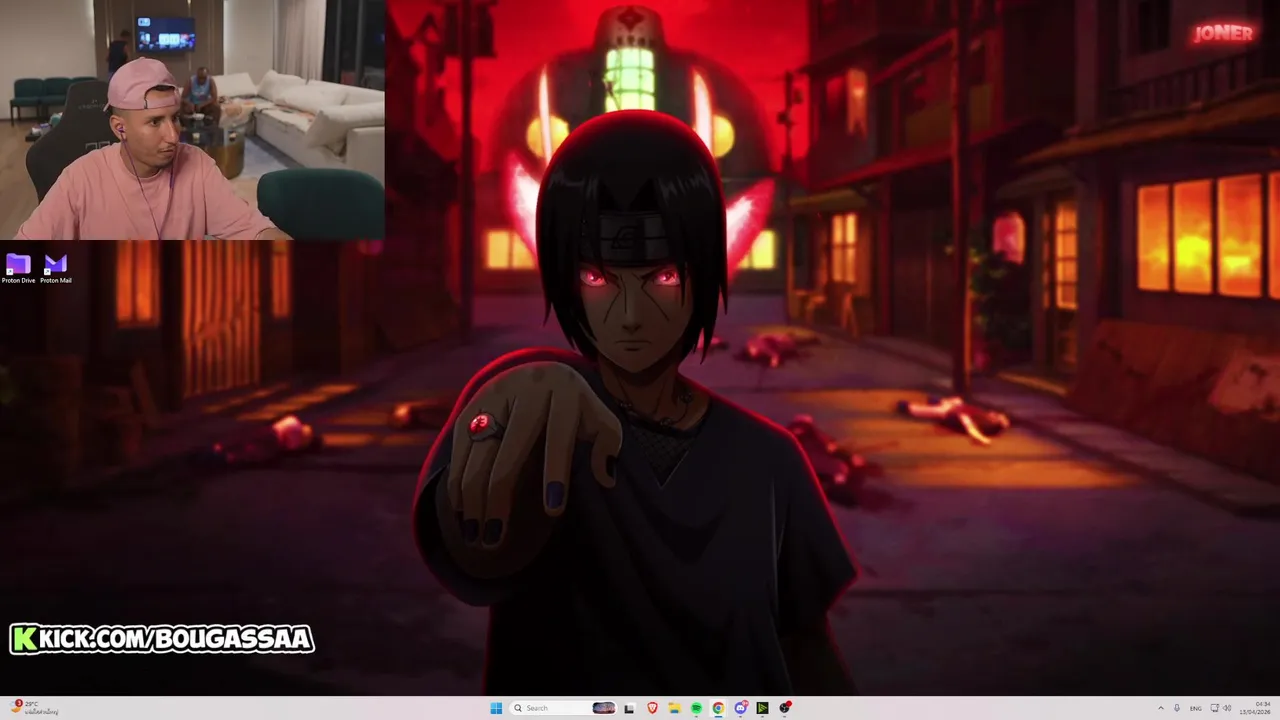1280x720 pixels.
Task: Open the clock and date flyout
Action: point(1255,708)
